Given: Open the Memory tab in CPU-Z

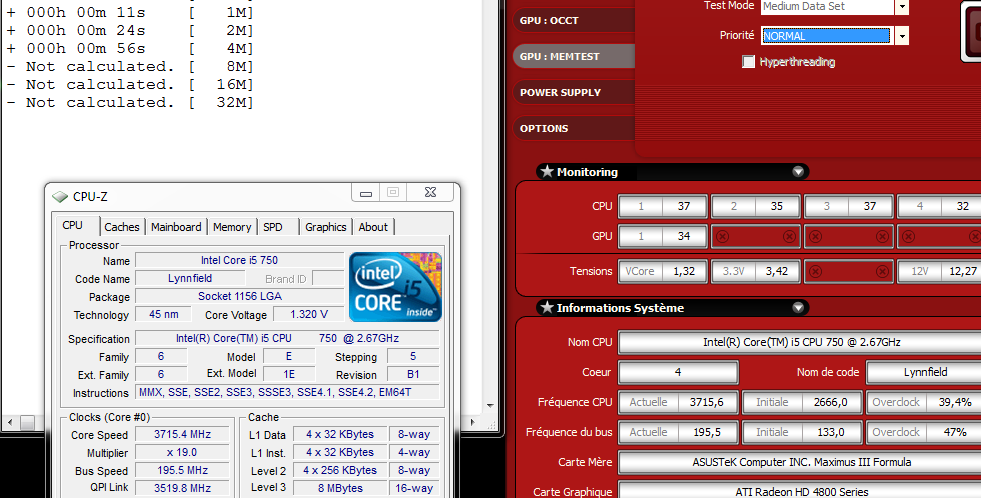Looking at the screenshot, I should [231, 227].
